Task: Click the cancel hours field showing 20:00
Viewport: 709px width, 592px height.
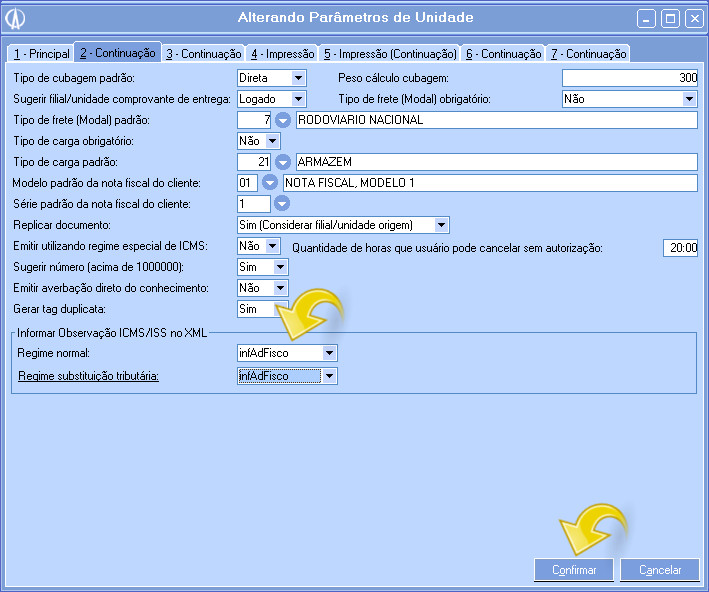Action: (x=681, y=248)
